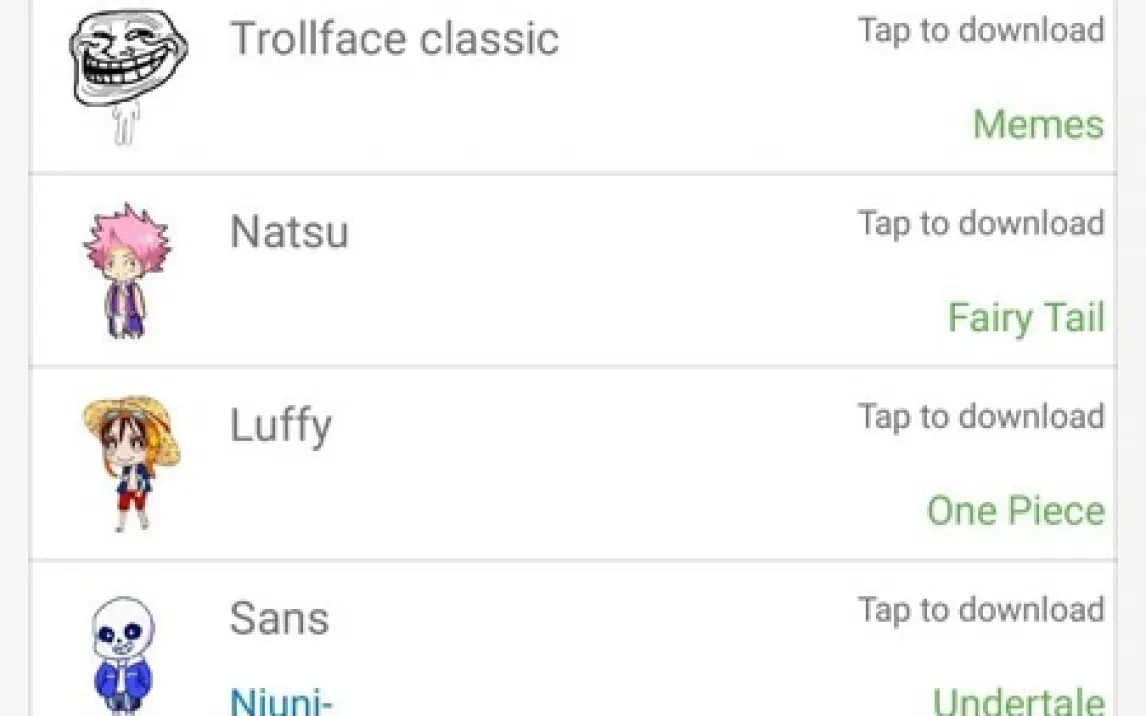The image size is (1146, 716).
Task: Open the Memes category tag
Action: 1038,125
